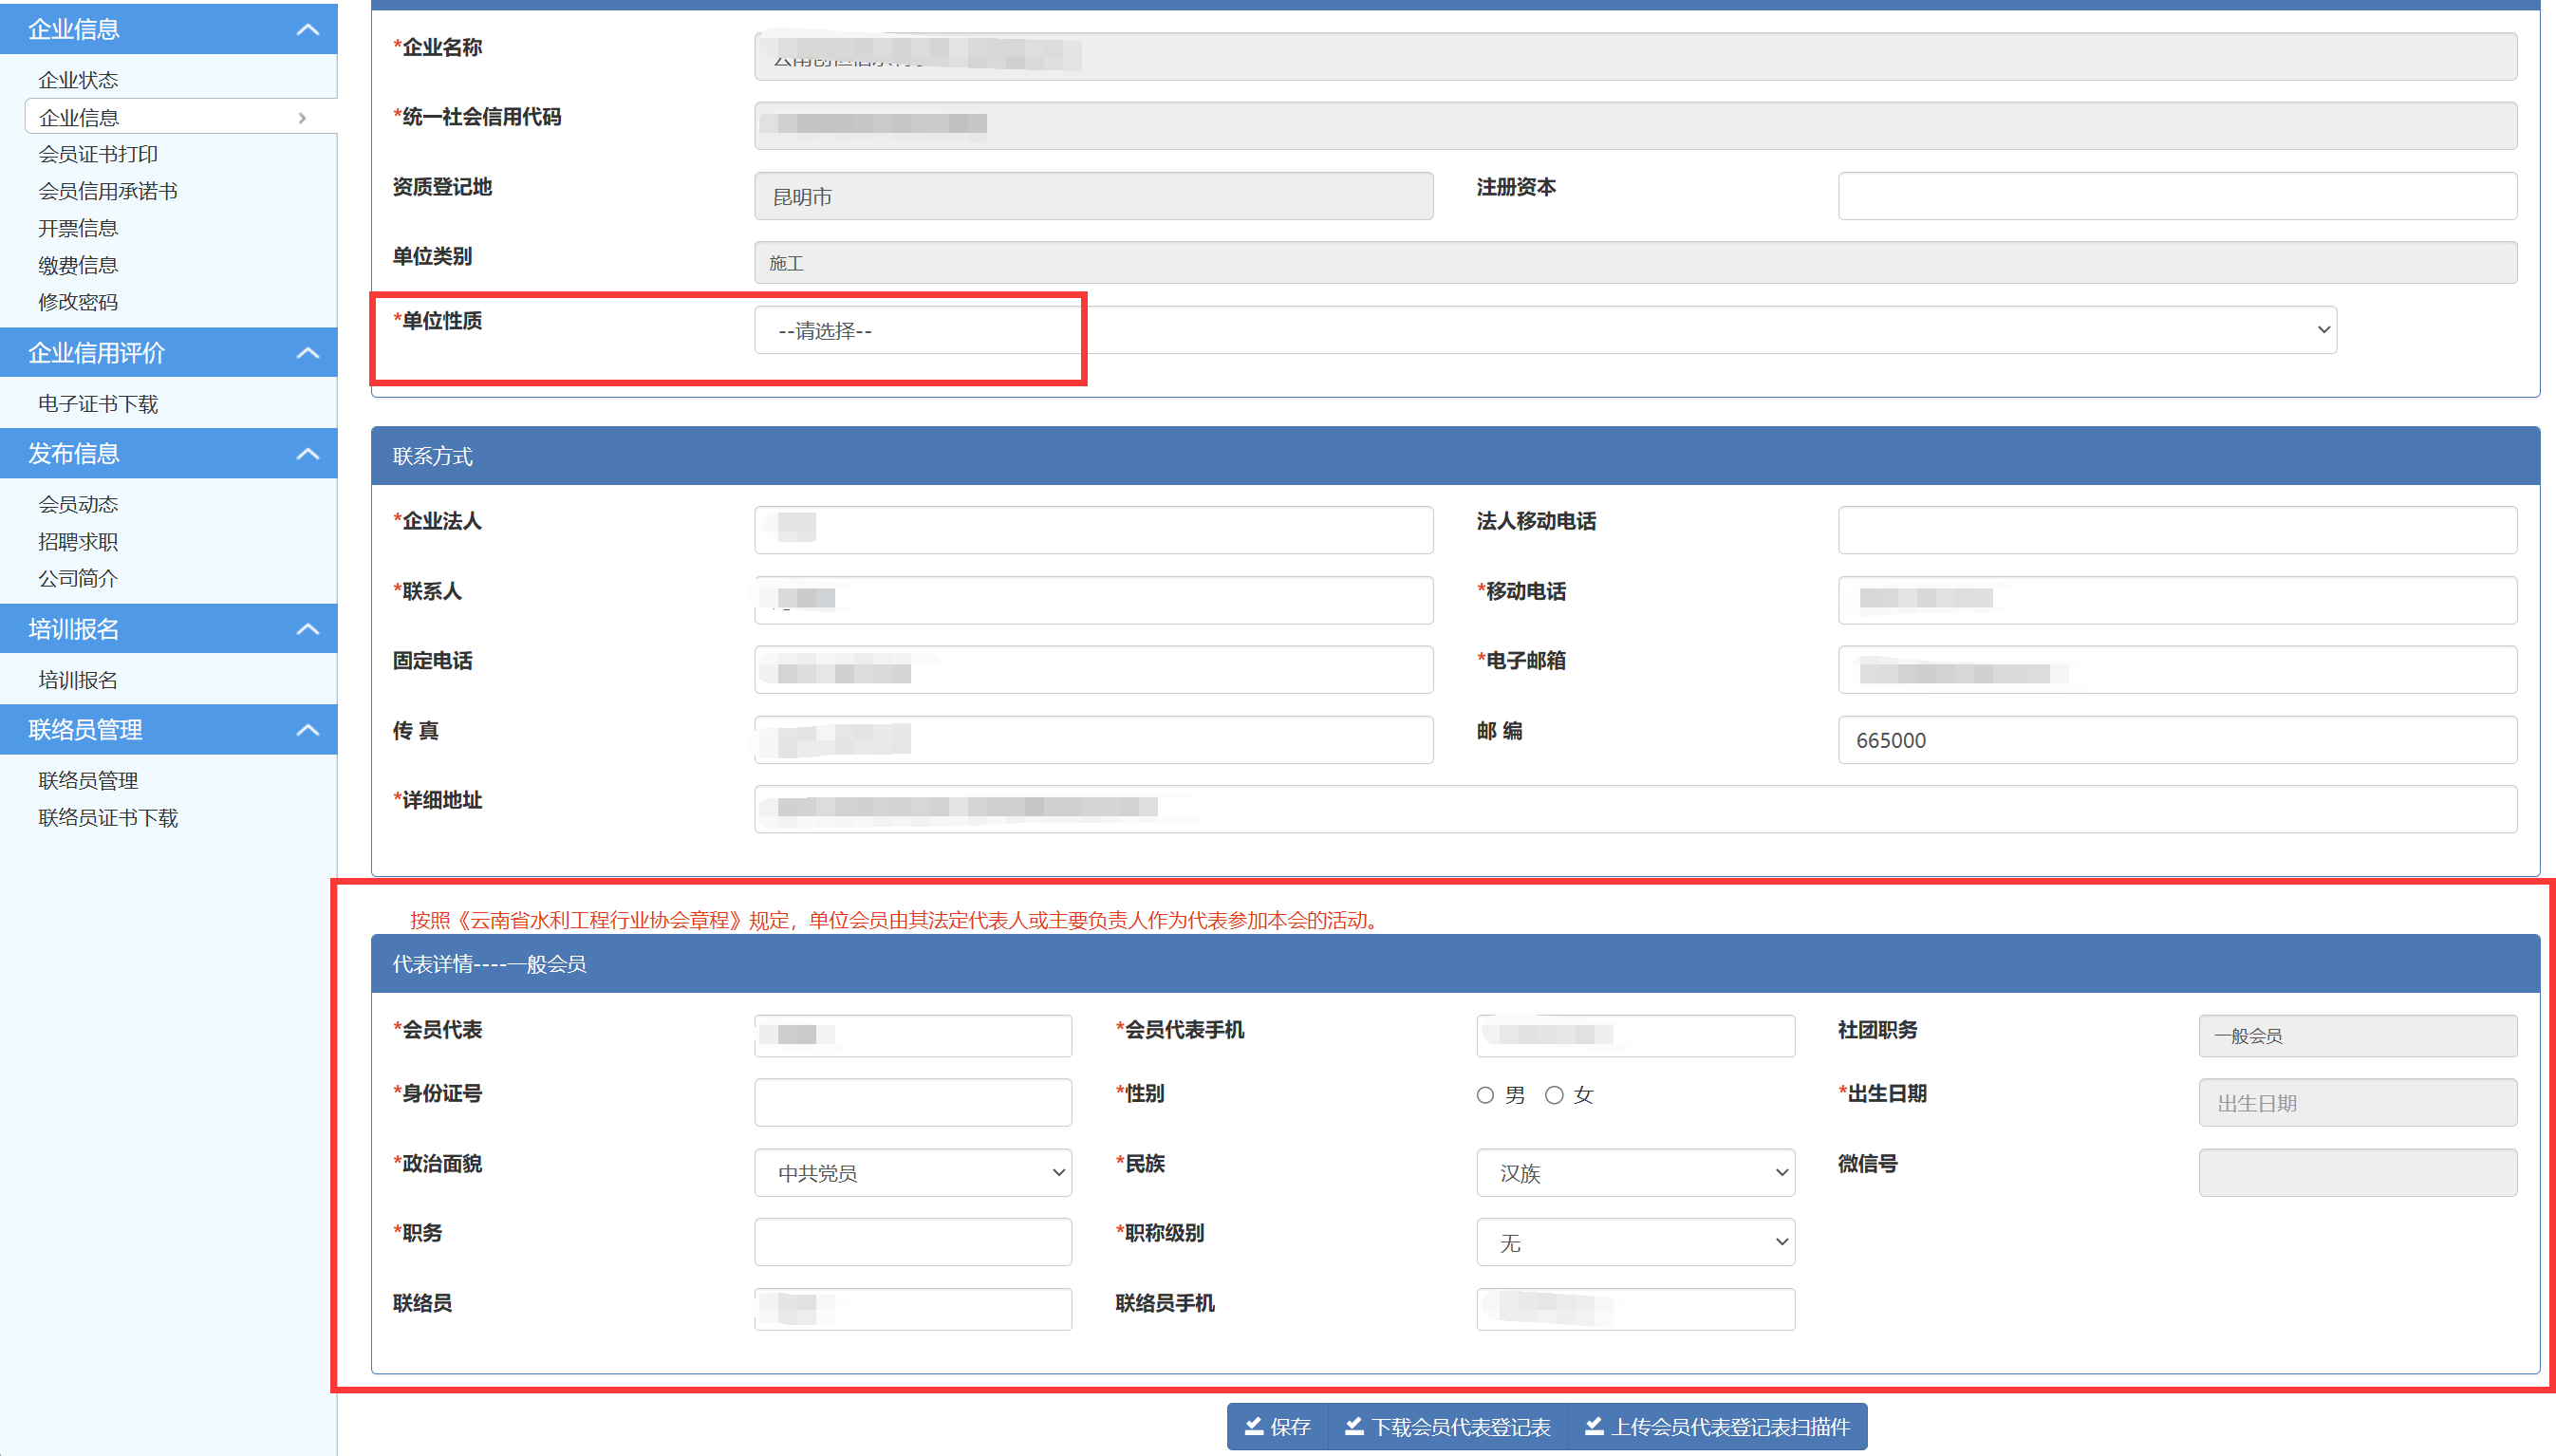
Task: Open 会员证书打印 in sidebar menu
Action: [x=98, y=154]
